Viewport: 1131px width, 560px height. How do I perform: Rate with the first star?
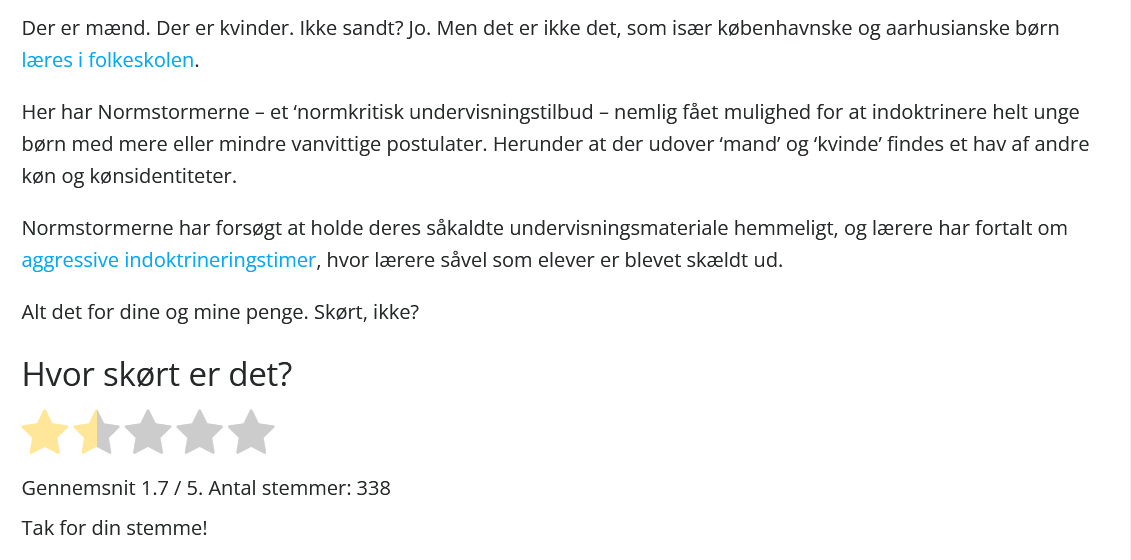(x=45, y=432)
